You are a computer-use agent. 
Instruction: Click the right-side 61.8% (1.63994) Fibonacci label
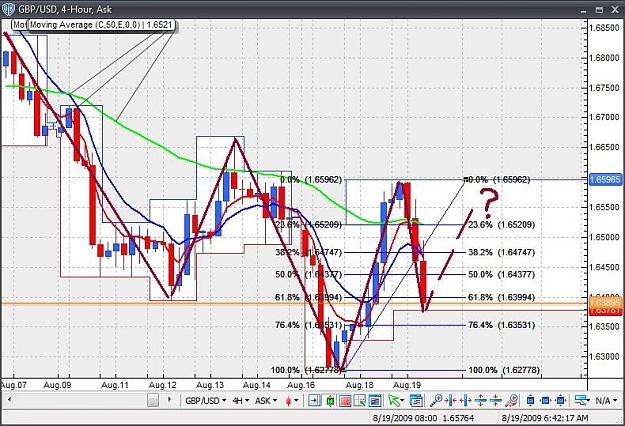[501, 297]
